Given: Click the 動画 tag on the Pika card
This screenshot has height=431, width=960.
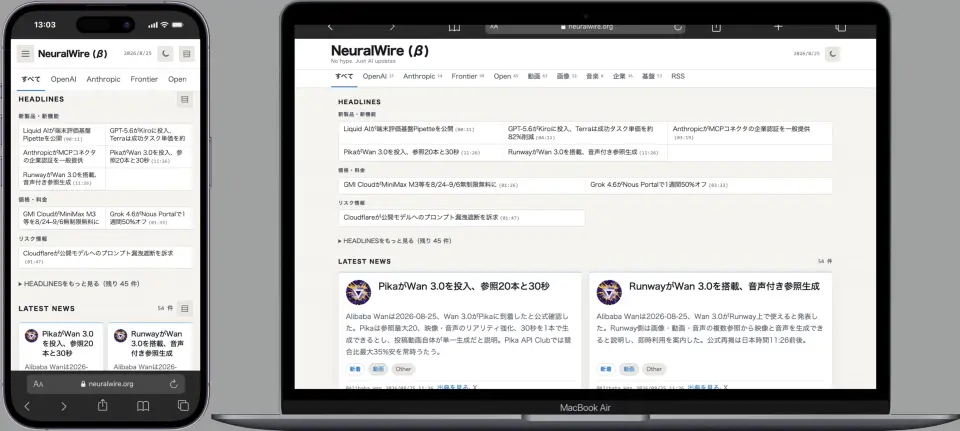Looking at the screenshot, I should [x=378, y=369].
